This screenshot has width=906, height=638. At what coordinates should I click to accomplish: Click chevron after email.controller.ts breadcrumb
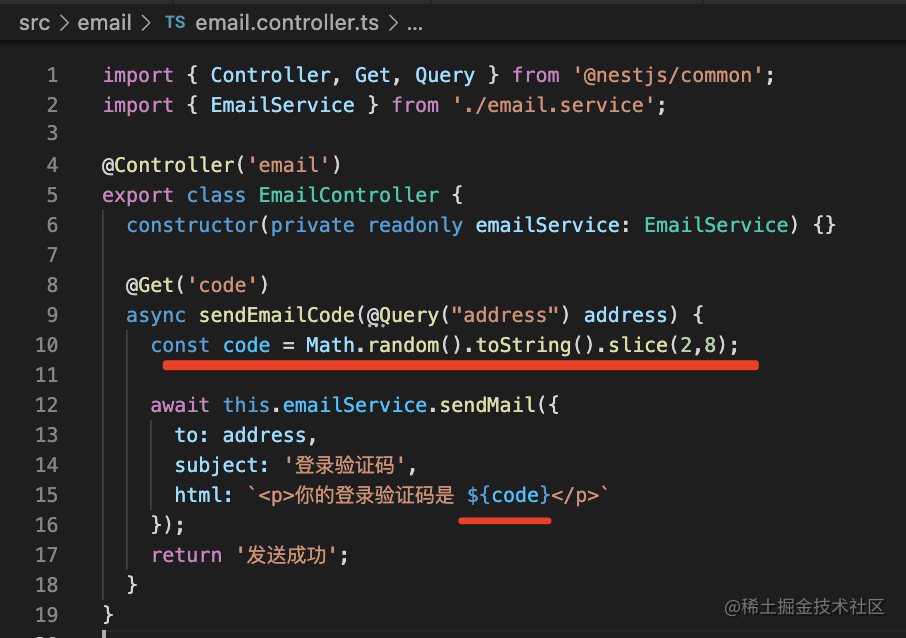[x=393, y=23]
